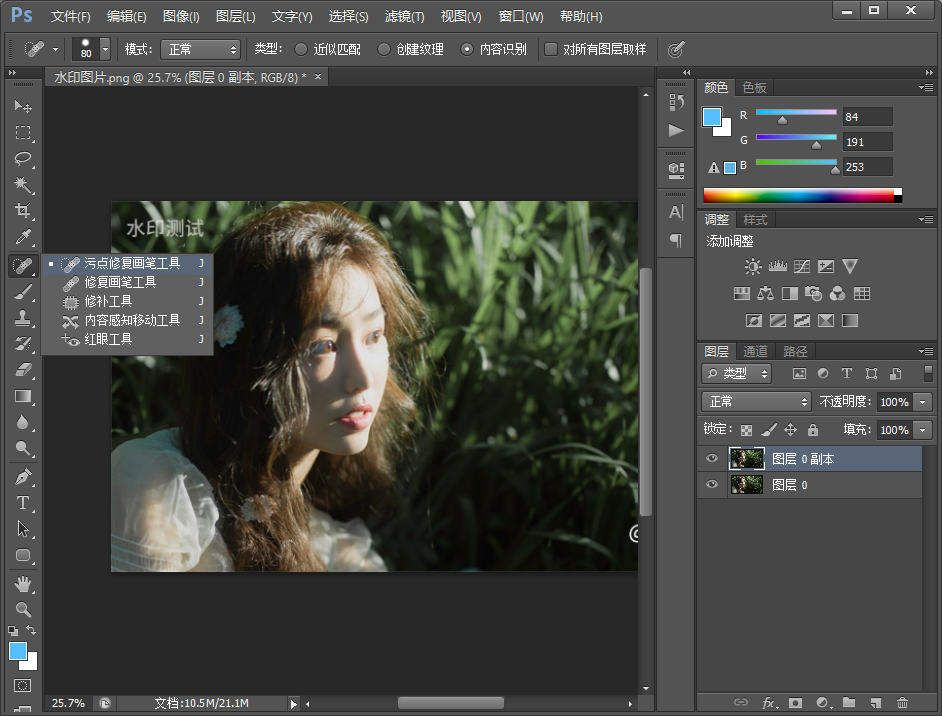The image size is (942, 716).
Task: Pick the Eyedropper tool
Action: click(x=23, y=238)
